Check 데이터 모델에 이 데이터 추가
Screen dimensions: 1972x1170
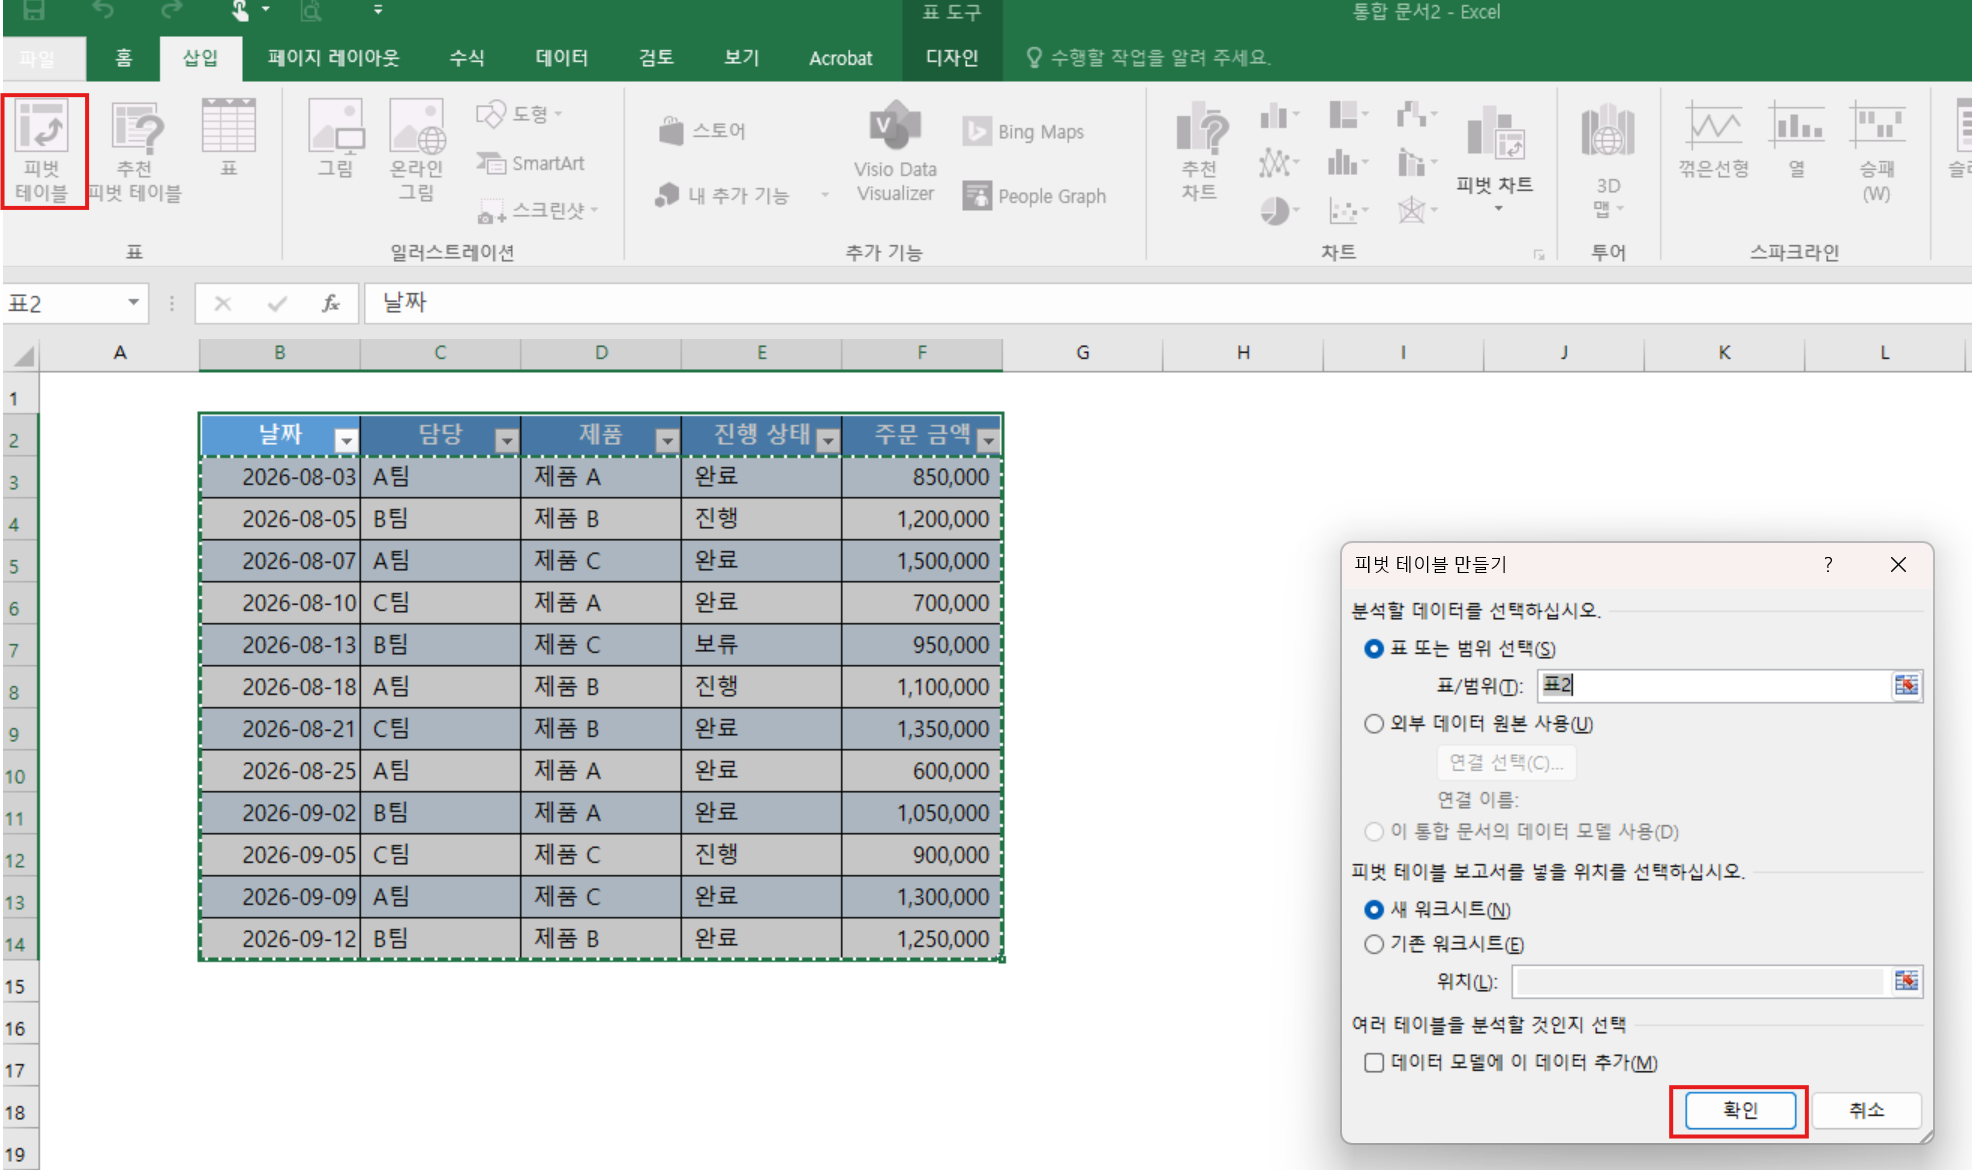pyautogui.click(x=1374, y=1063)
